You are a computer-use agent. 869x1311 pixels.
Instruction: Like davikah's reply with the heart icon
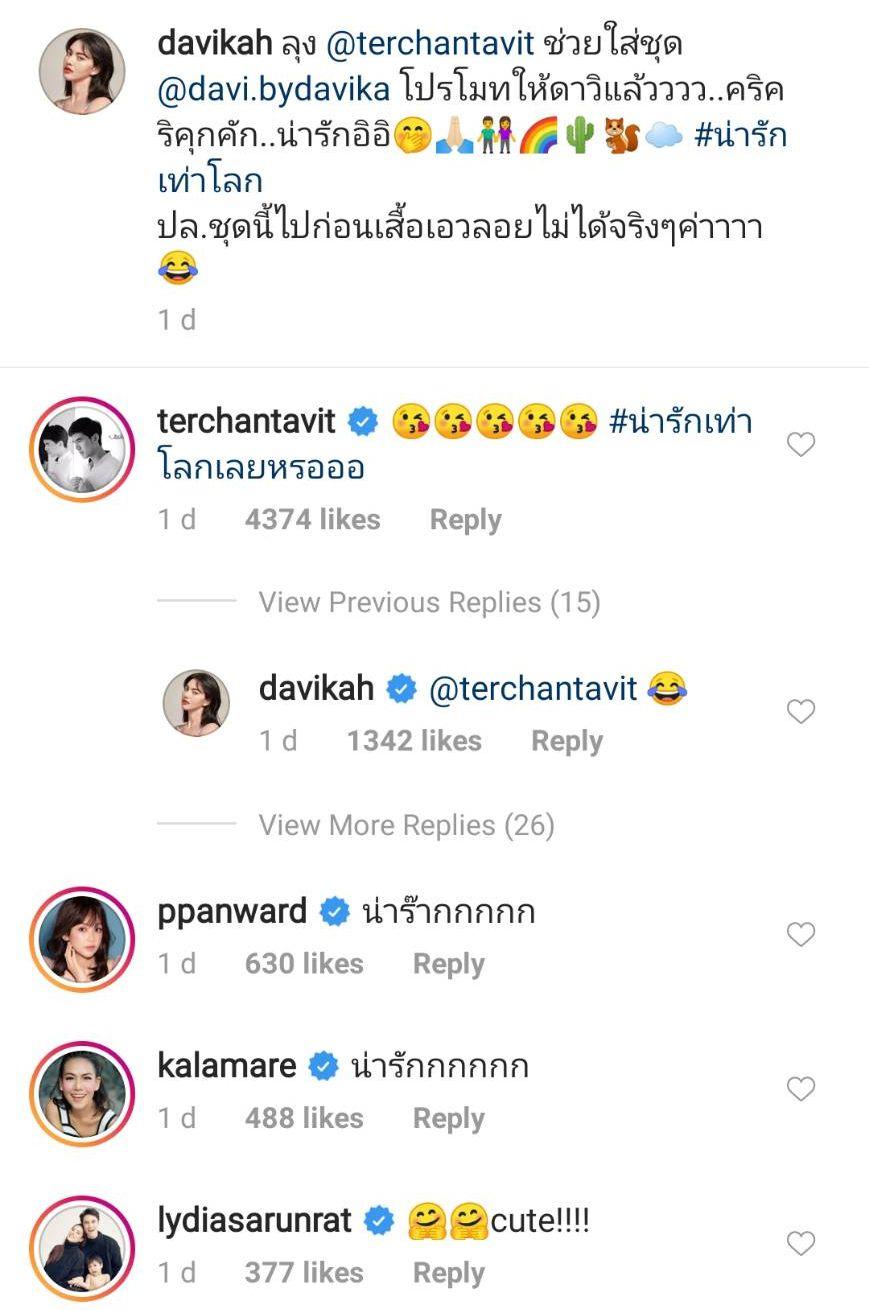click(x=800, y=712)
